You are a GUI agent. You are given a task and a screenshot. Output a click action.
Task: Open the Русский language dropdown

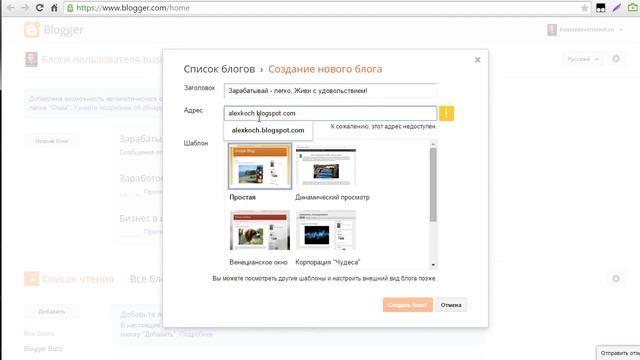[x=583, y=59]
